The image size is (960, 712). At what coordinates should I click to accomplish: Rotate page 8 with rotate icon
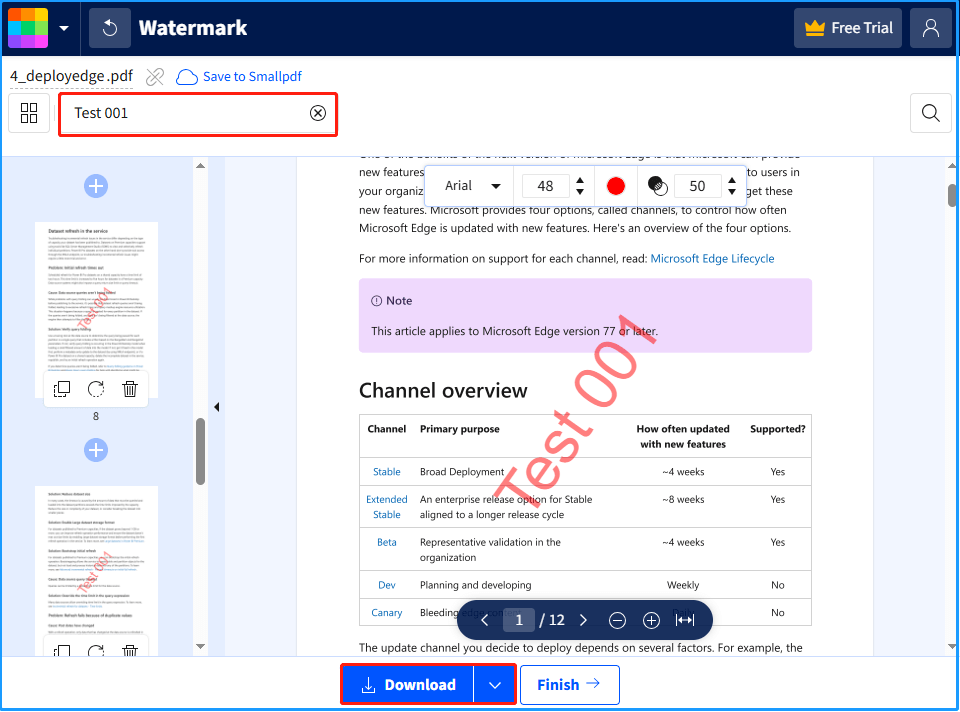(96, 389)
